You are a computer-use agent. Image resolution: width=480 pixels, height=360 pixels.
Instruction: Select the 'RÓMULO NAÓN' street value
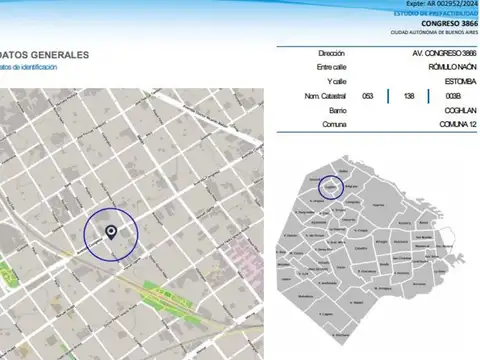point(452,67)
